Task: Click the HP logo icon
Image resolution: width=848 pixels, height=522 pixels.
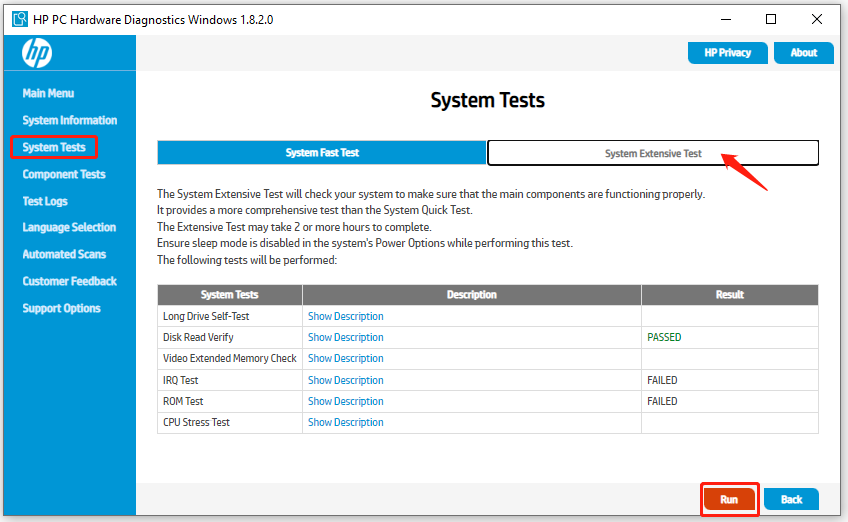Action: tap(37, 54)
